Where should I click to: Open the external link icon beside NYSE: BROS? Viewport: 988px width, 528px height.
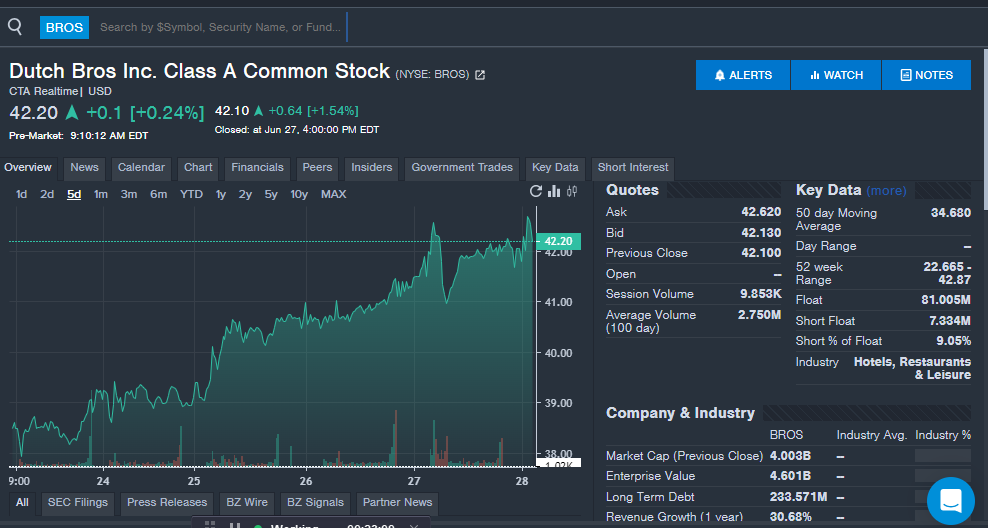click(x=480, y=75)
